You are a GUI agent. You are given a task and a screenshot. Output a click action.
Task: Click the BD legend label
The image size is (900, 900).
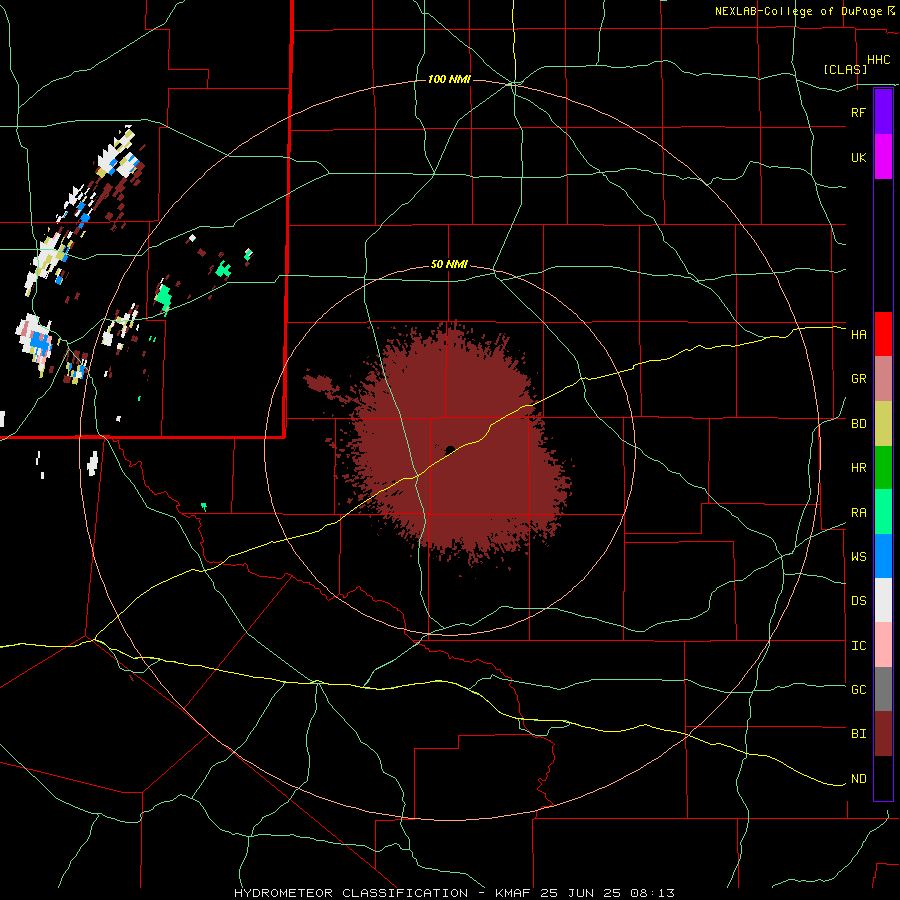tap(858, 424)
